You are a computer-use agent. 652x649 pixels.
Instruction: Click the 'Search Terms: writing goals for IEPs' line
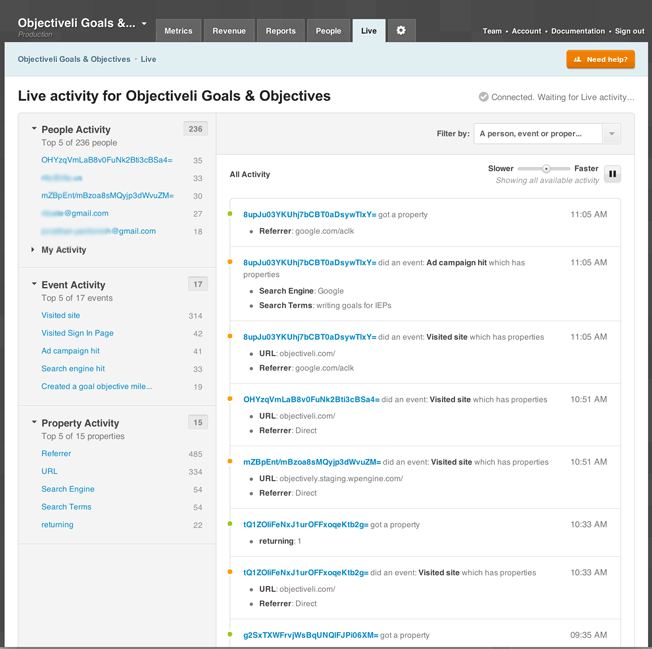325,306
